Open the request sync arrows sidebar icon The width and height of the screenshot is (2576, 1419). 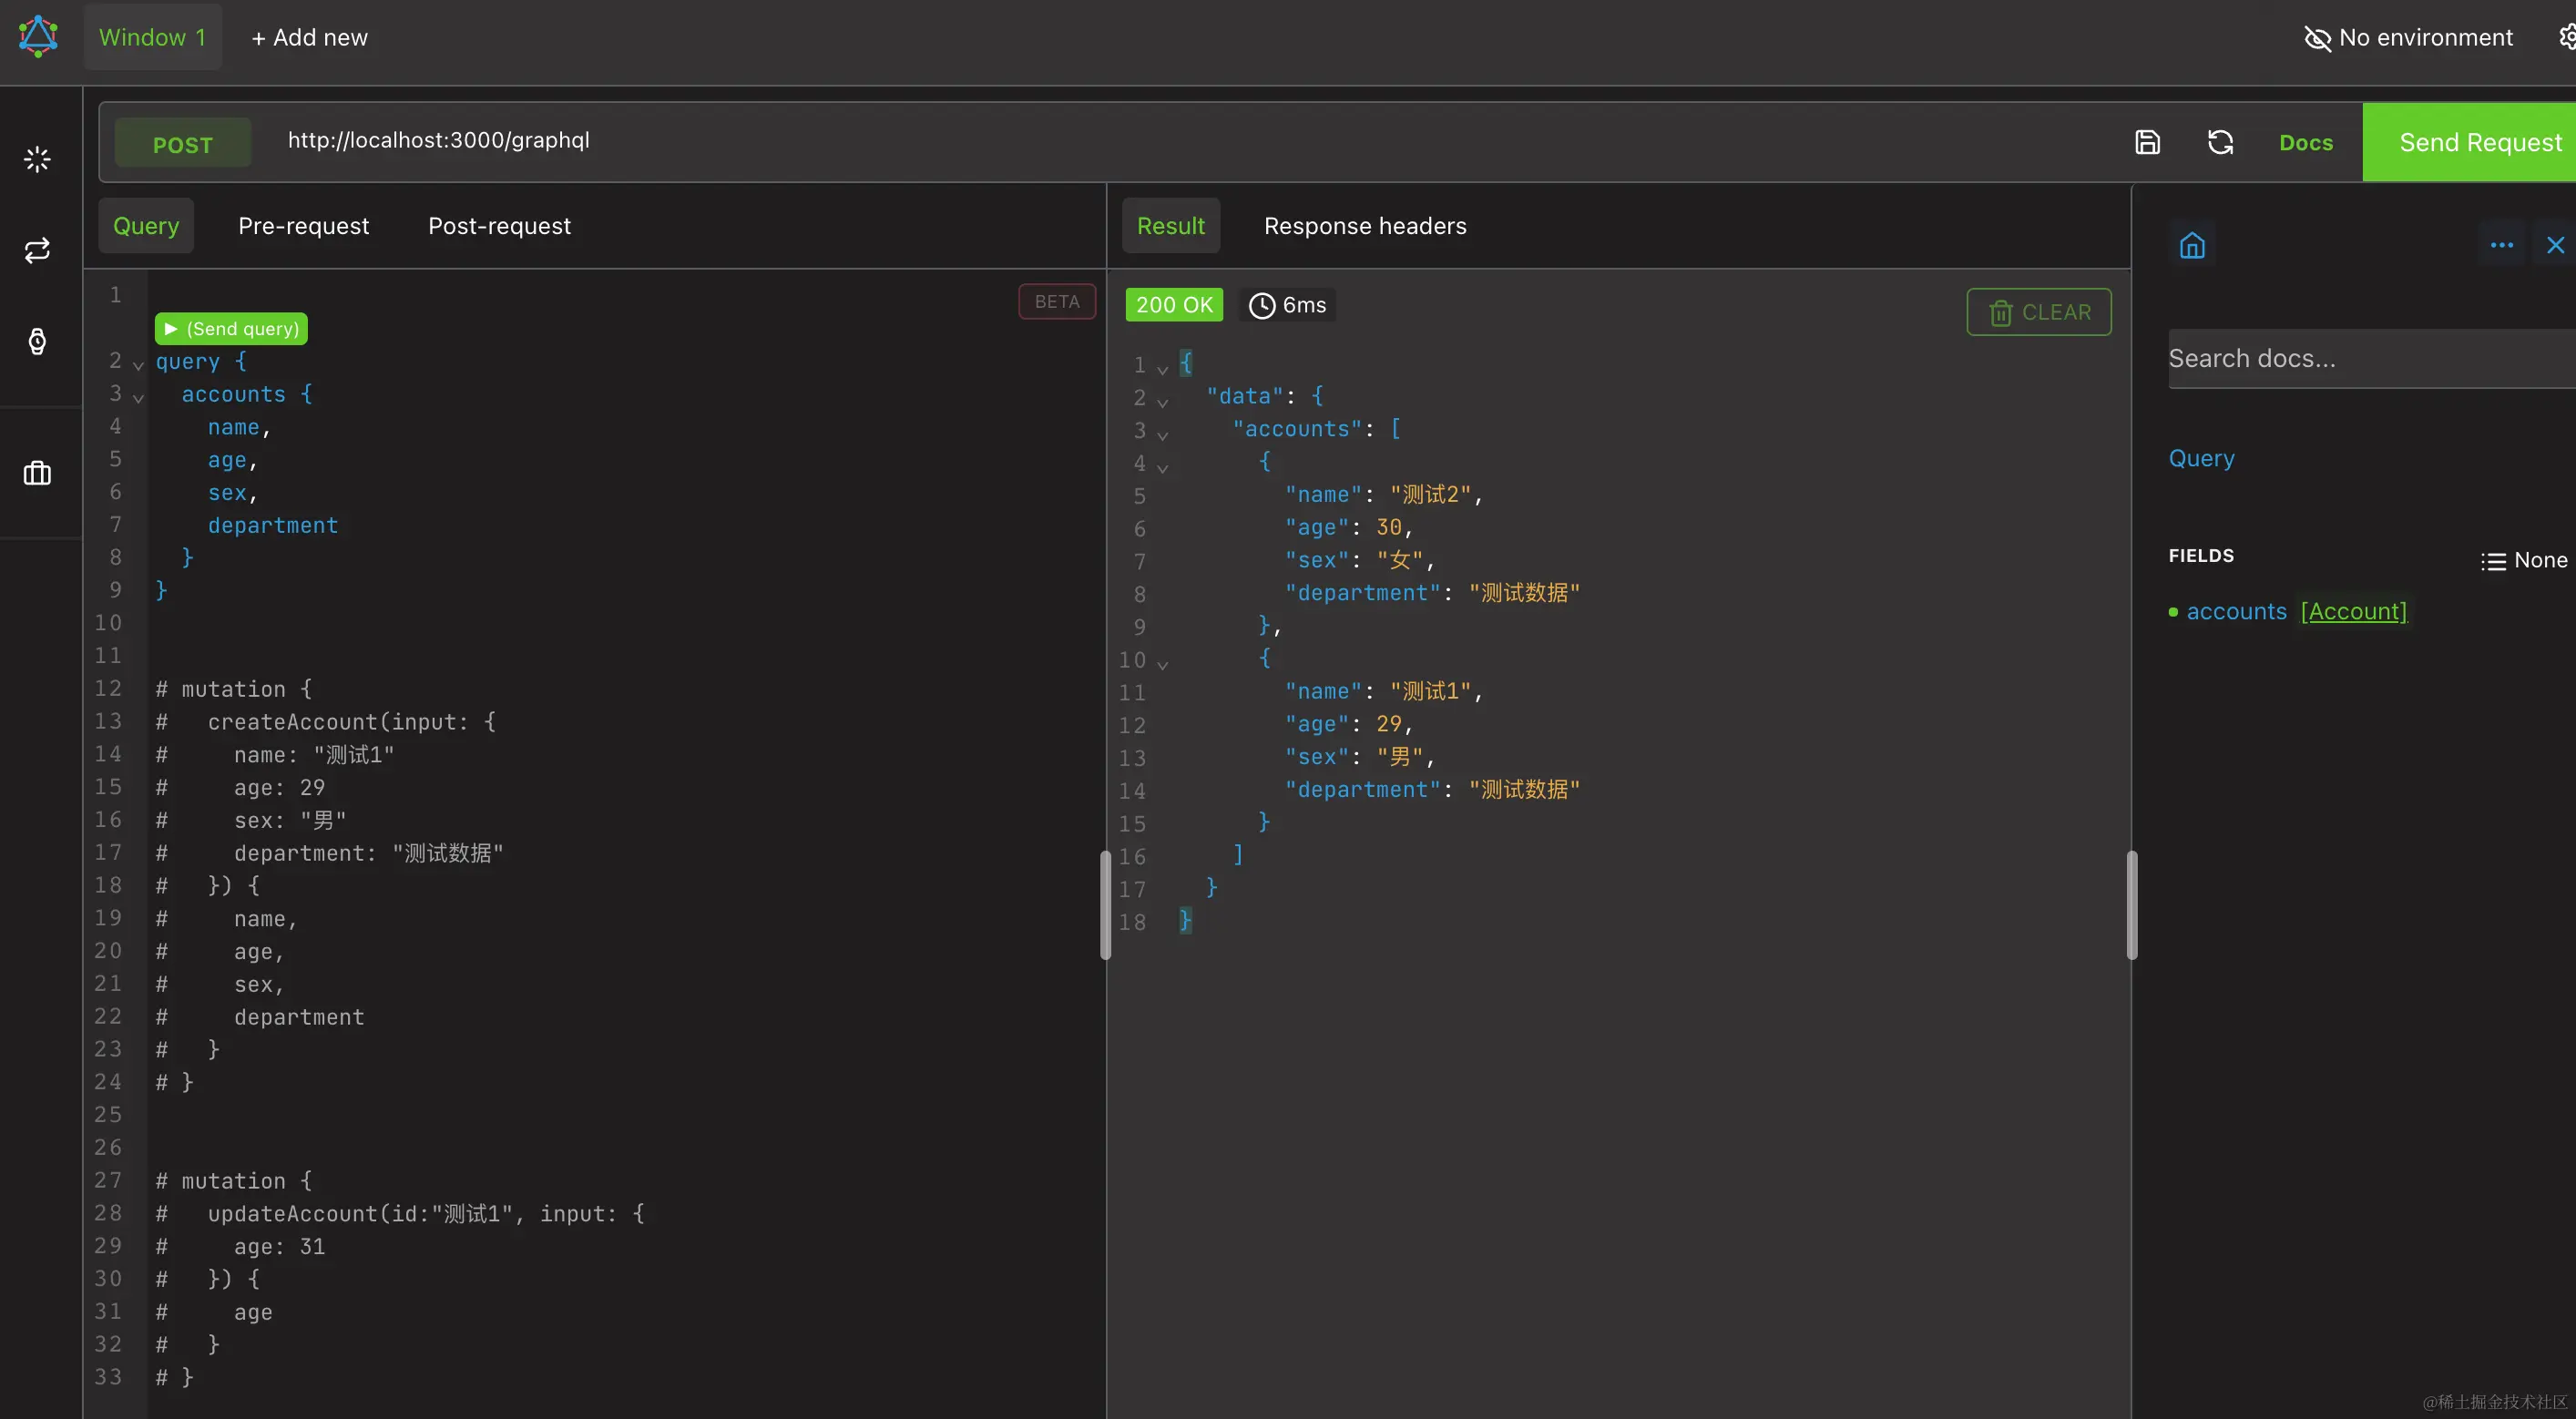pos(37,250)
